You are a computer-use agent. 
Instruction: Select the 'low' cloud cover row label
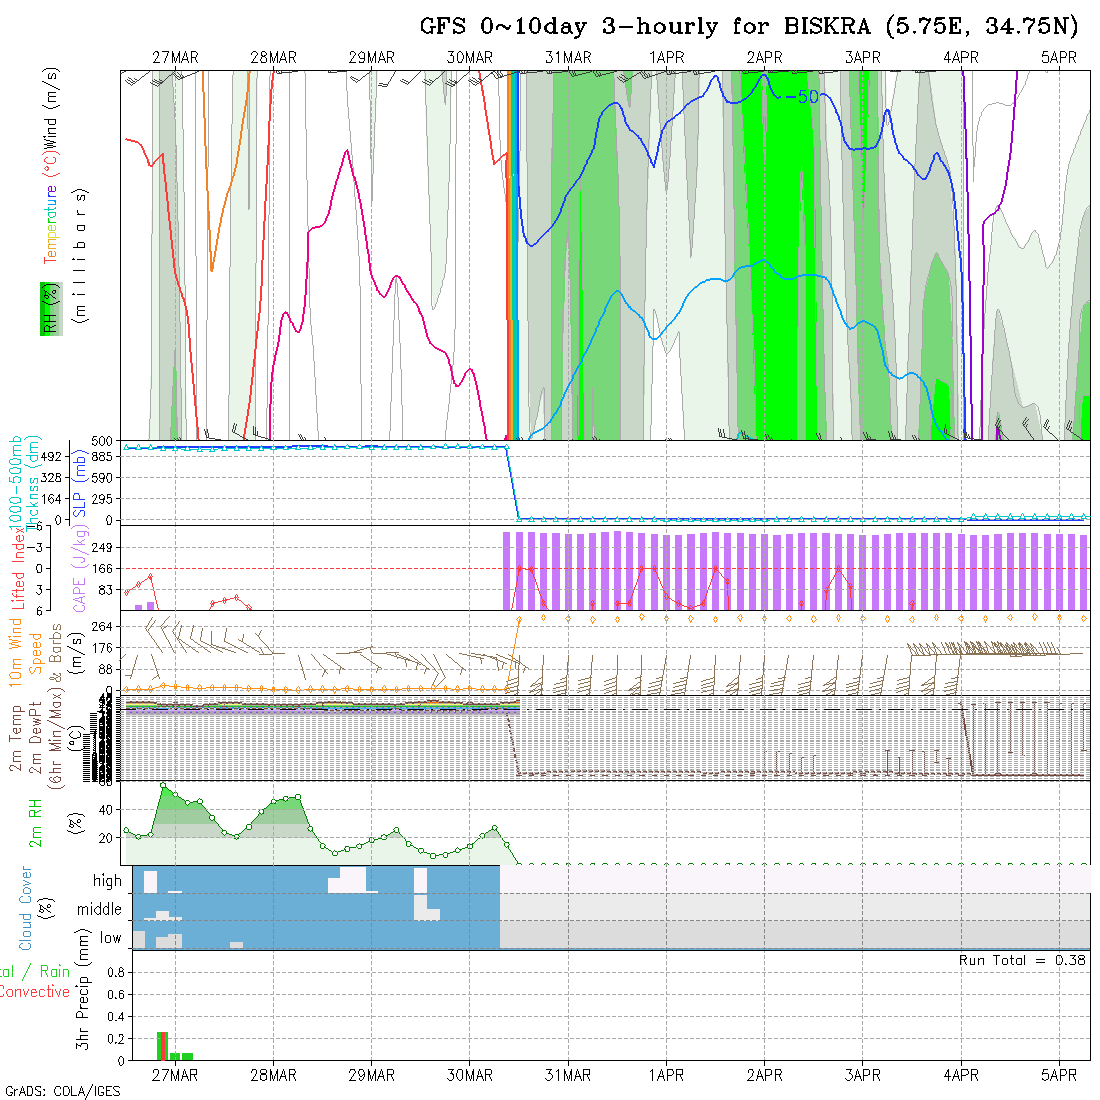110,938
